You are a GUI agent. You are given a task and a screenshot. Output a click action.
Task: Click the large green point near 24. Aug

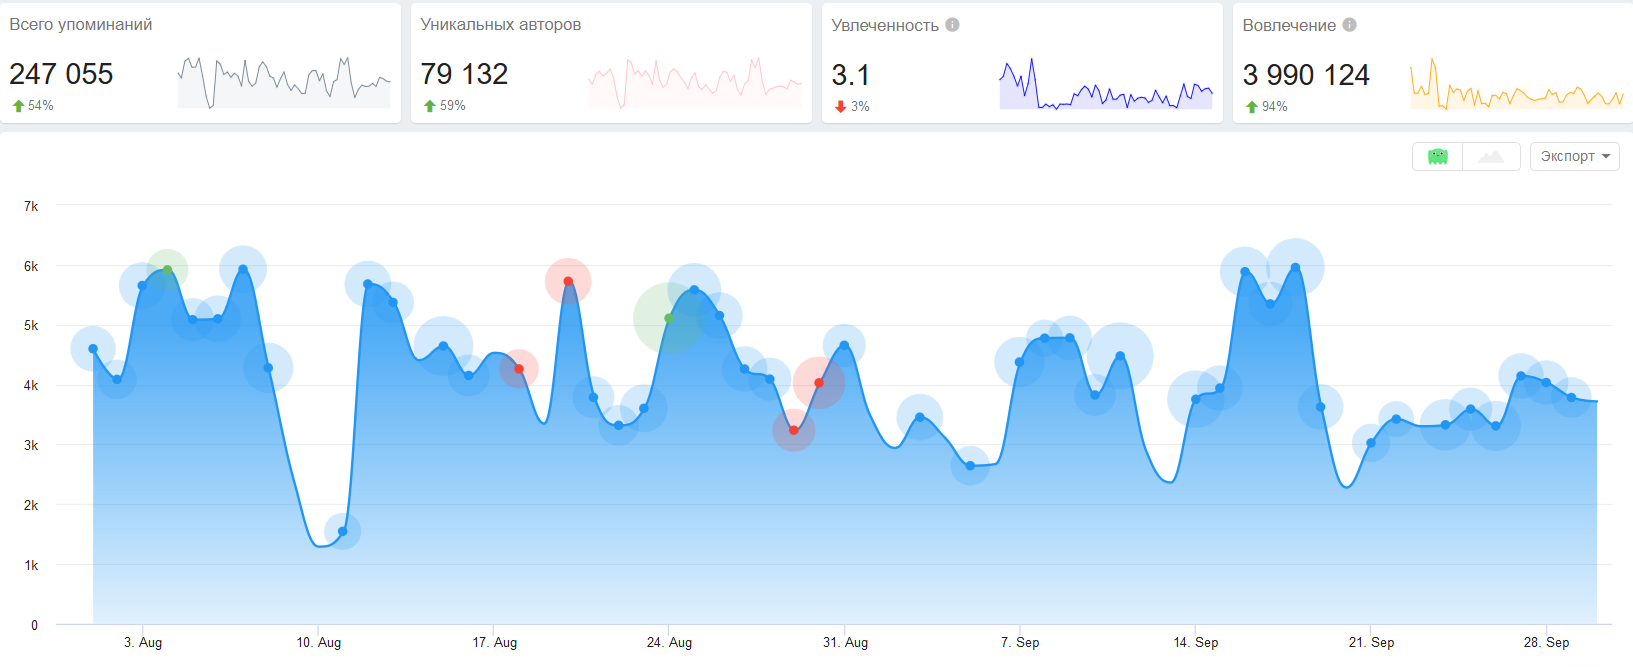[x=669, y=318]
